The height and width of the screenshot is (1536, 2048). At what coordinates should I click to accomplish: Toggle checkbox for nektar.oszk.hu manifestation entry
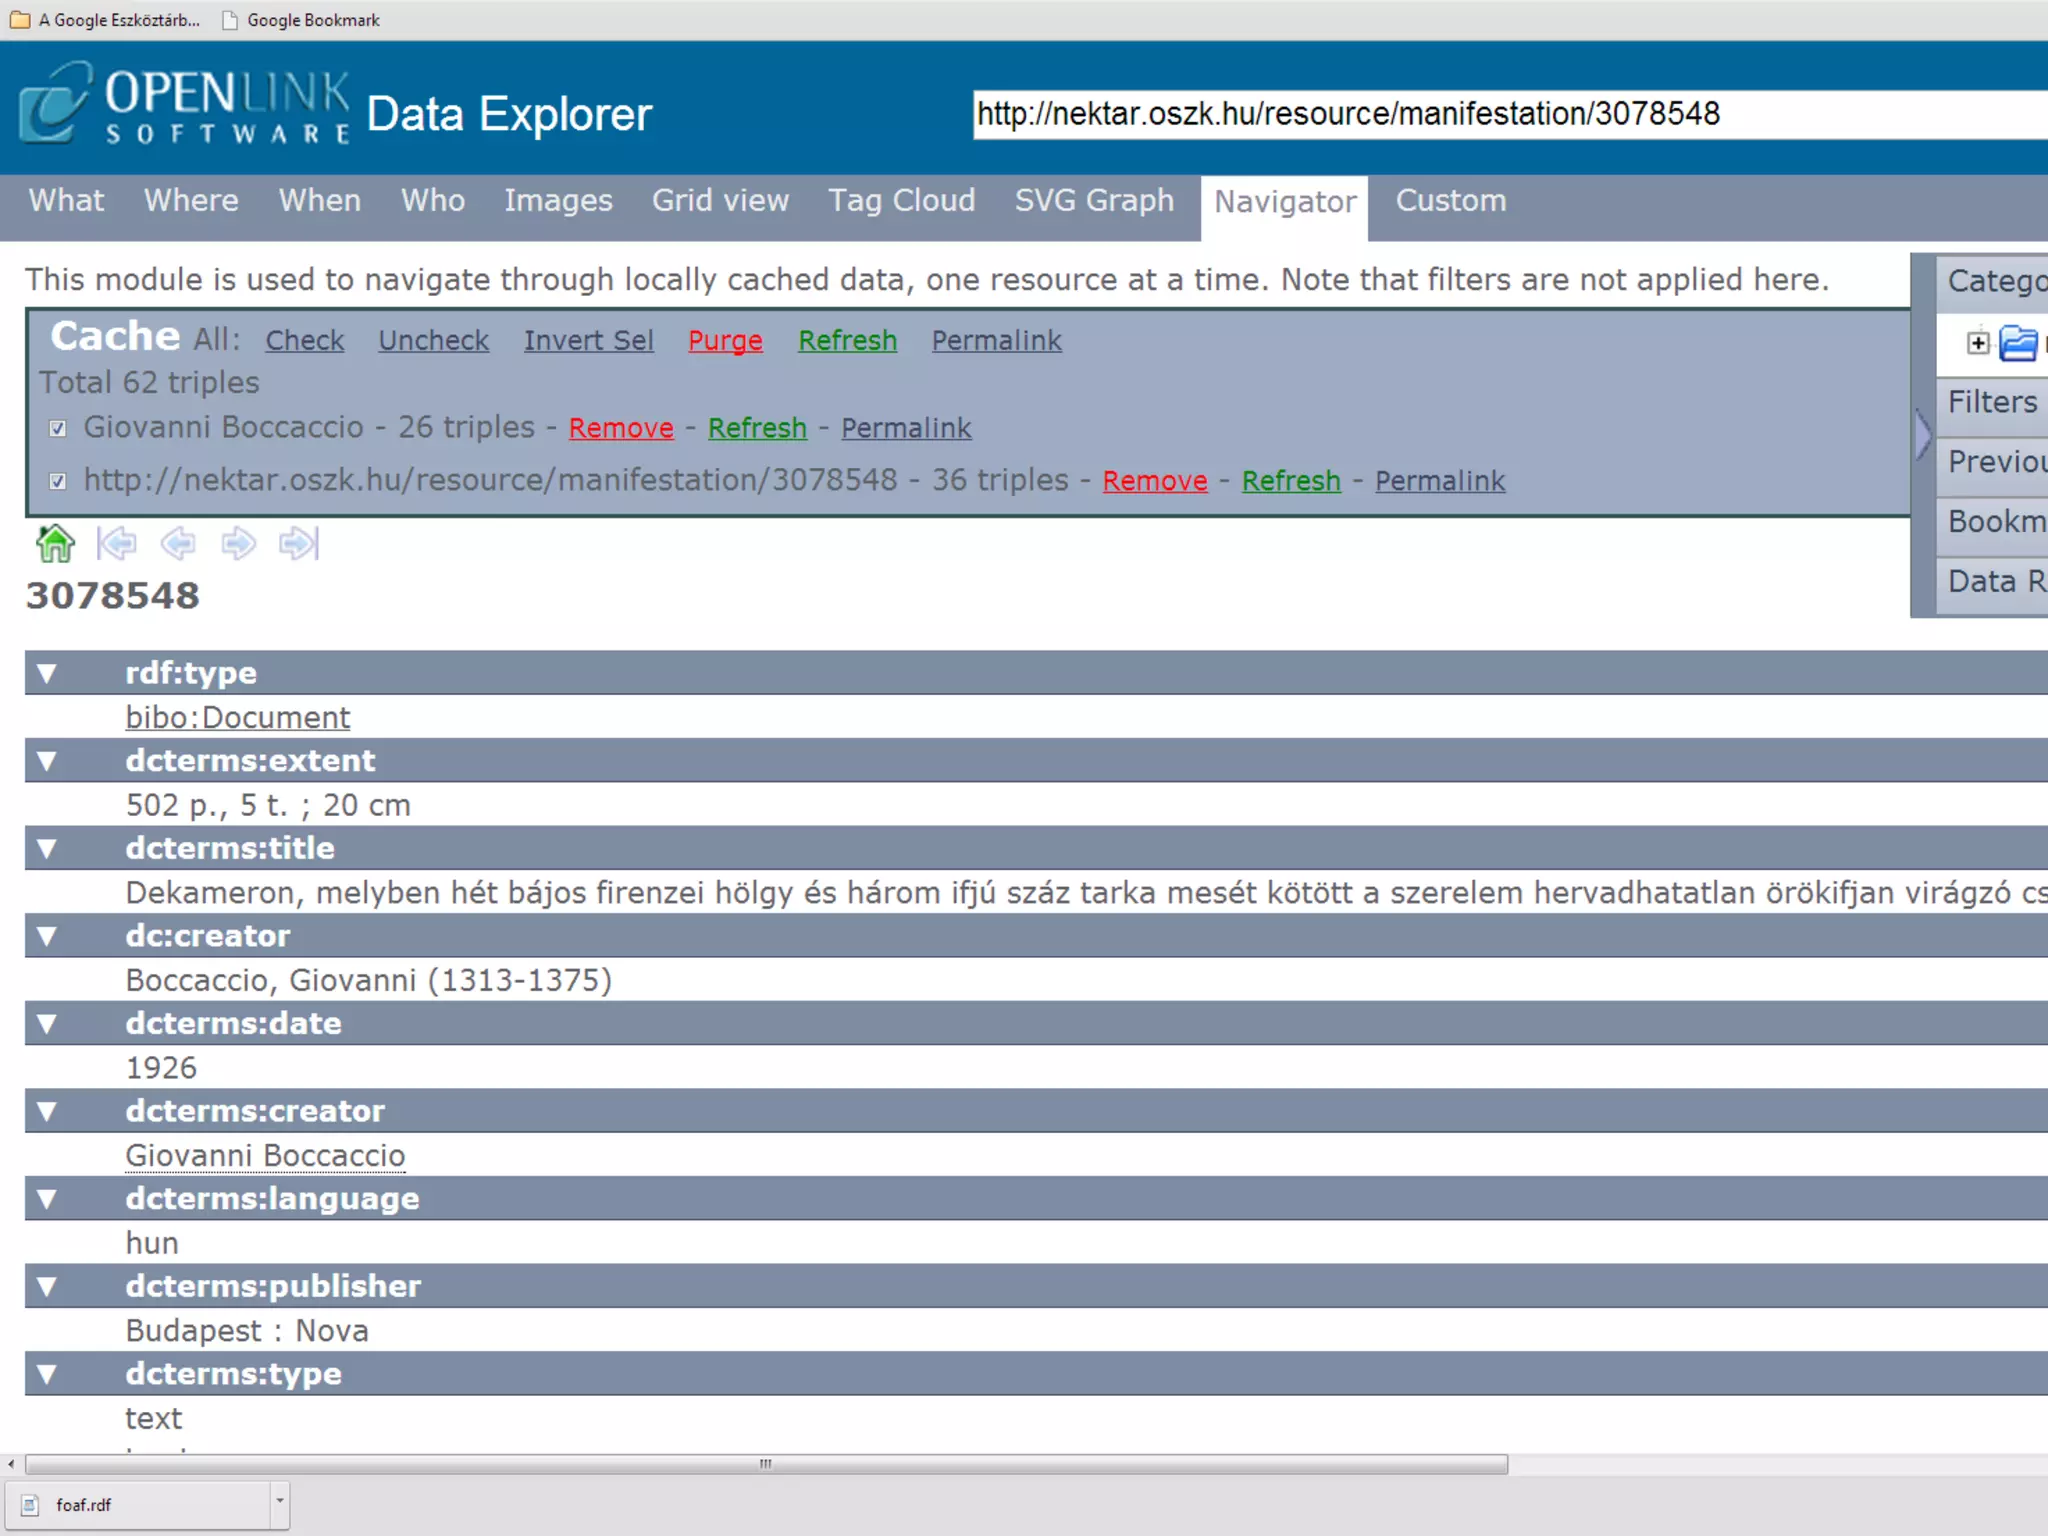point(58,482)
